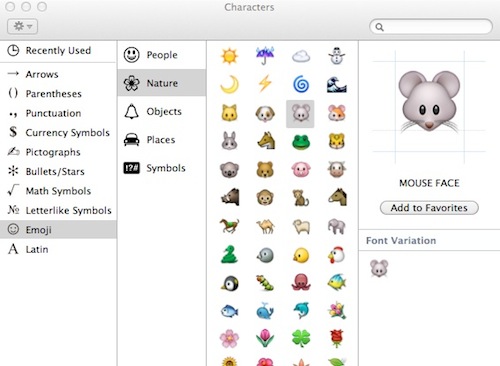Select the pink pig face emoji
Viewport: 500px width, 366px height.
(x=301, y=170)
